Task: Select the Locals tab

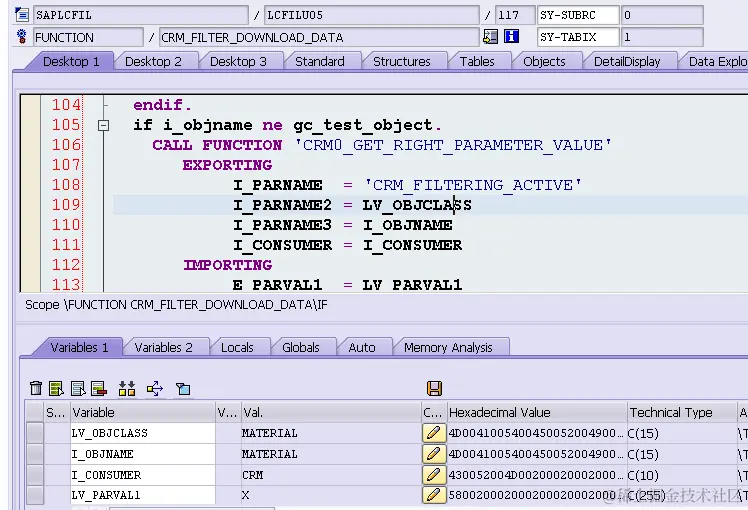Action: [237, 347]
